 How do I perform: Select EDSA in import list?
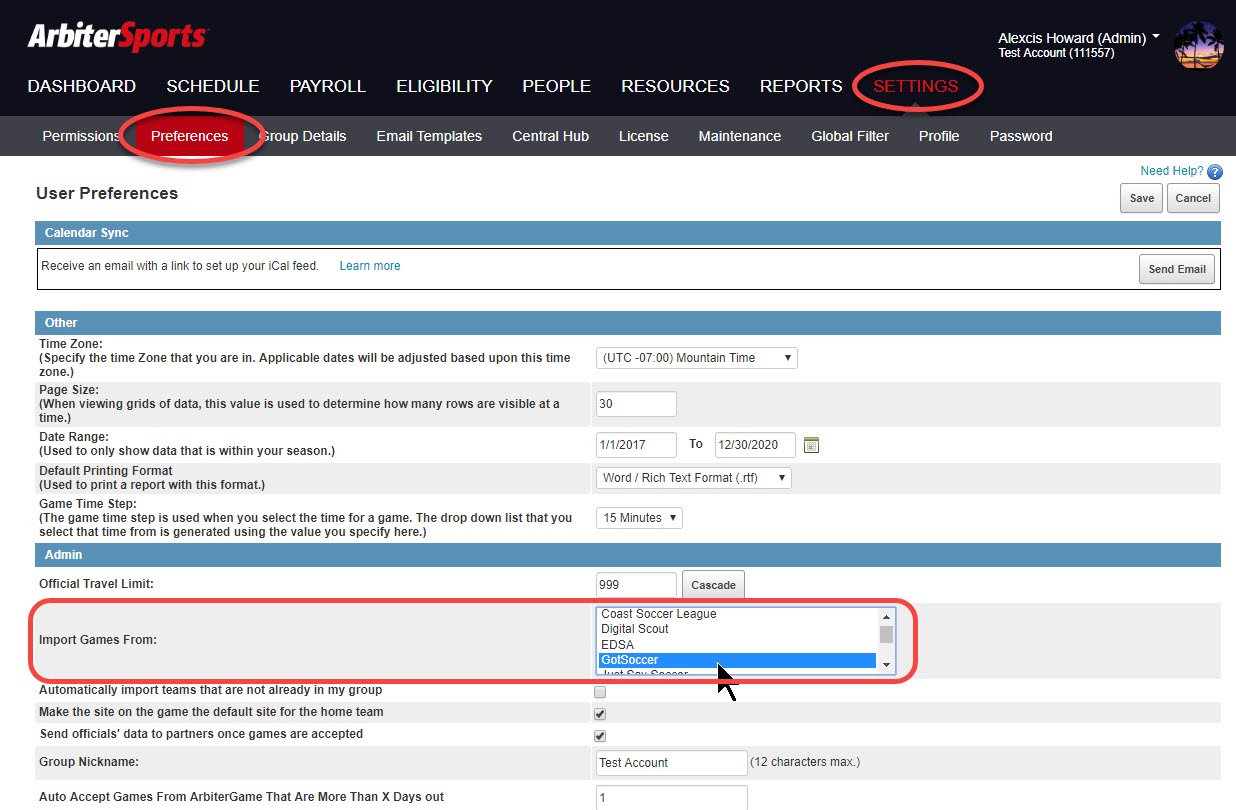(x=737, y=645)
